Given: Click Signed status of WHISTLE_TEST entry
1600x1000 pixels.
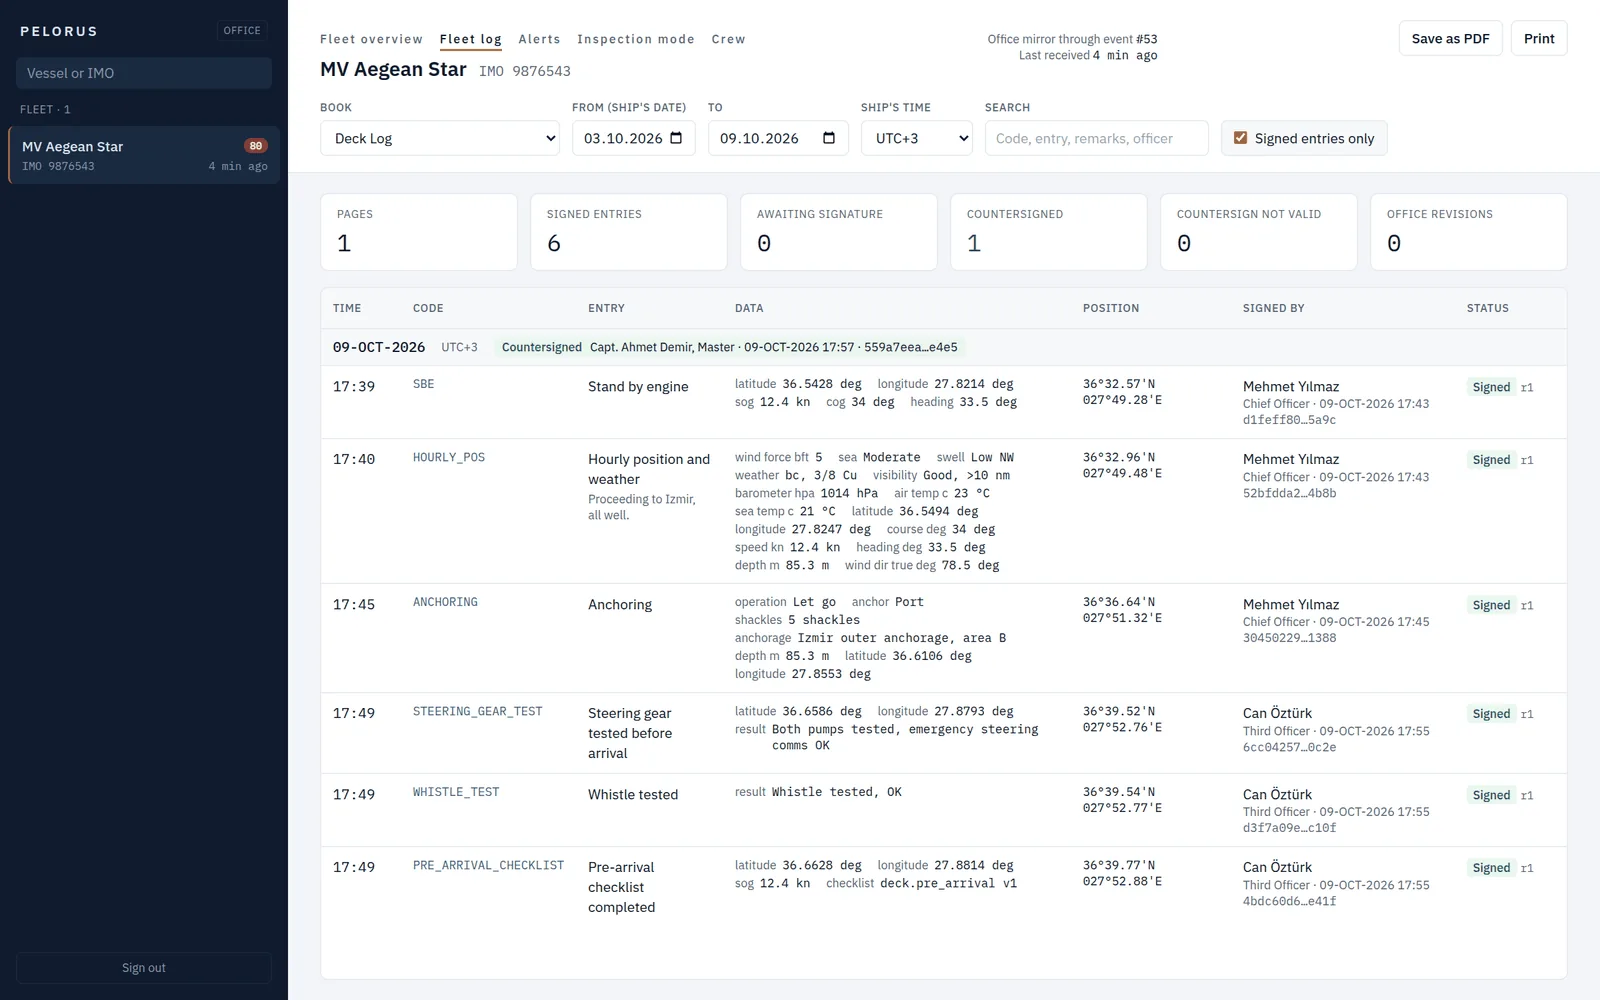Looking at the screenshot, I should pyautogui.click(x=1491, y=795).
